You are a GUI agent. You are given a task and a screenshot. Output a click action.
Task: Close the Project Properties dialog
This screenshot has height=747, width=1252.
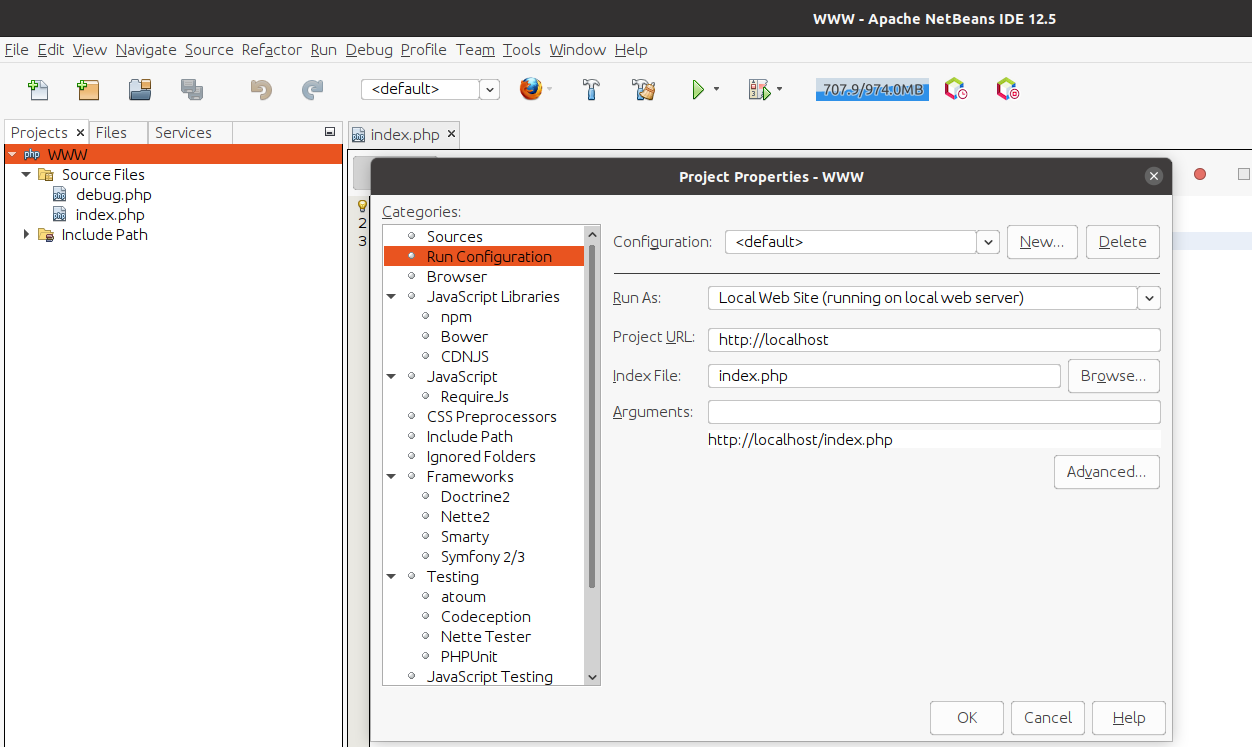tap(1154, 176)
